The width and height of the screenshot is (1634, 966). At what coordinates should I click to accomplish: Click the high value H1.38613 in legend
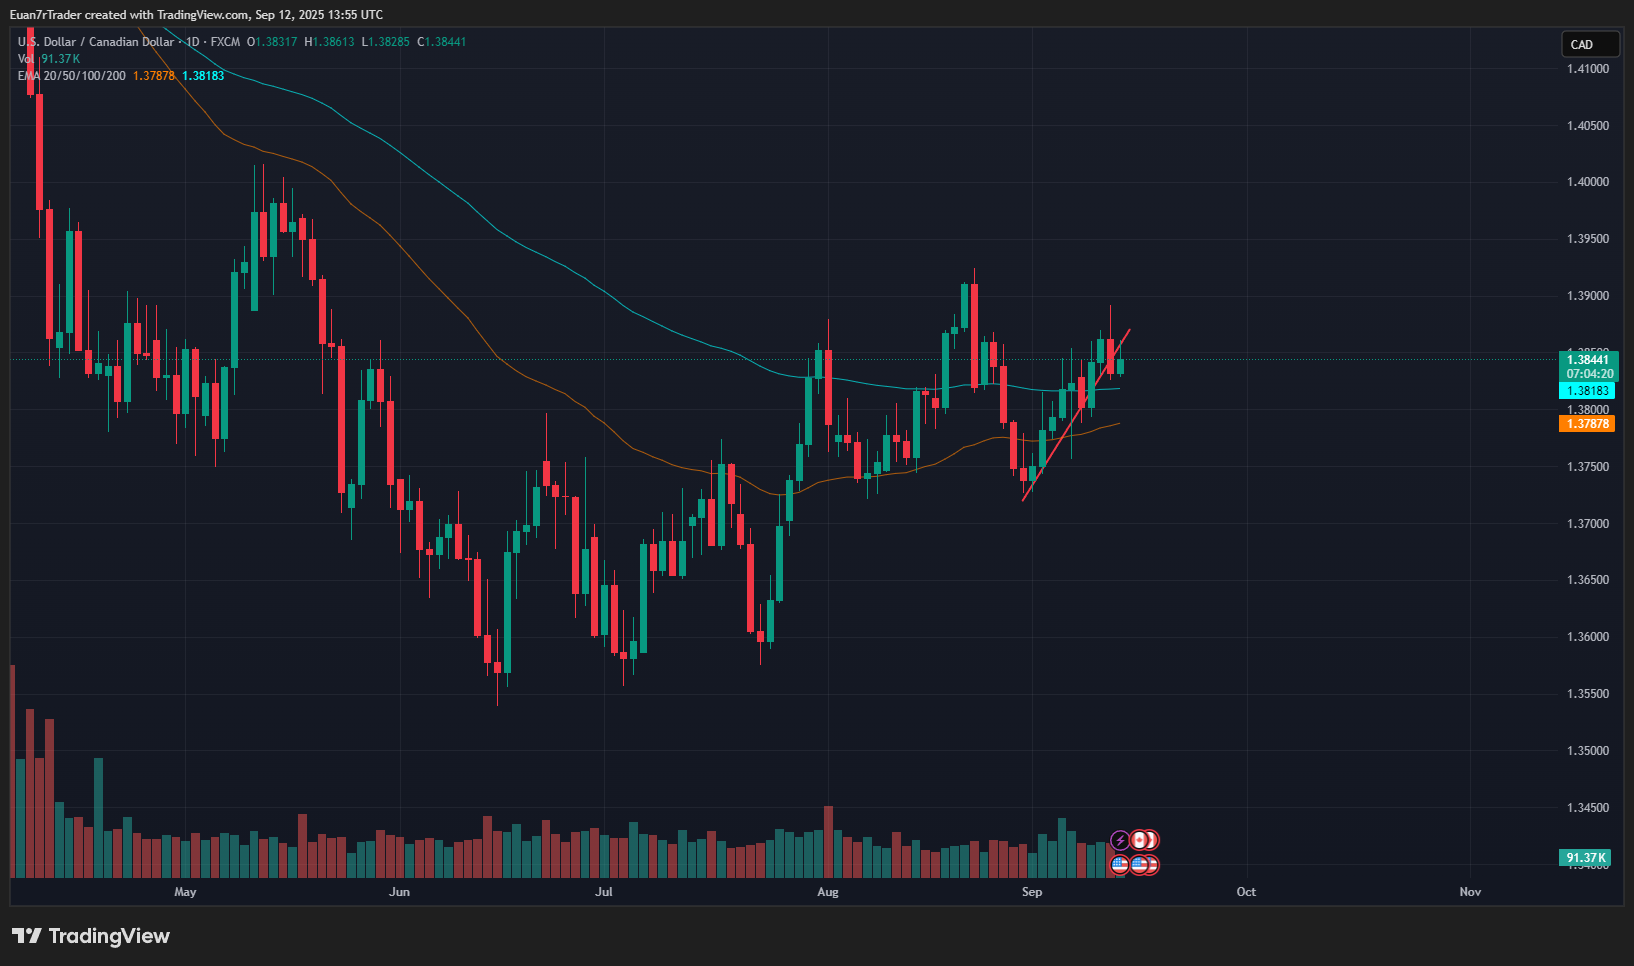click(329, 42)
